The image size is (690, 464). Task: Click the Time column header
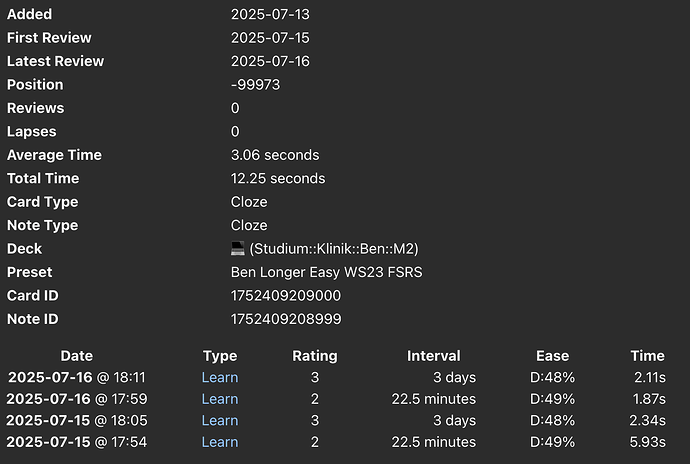(648, 356)
